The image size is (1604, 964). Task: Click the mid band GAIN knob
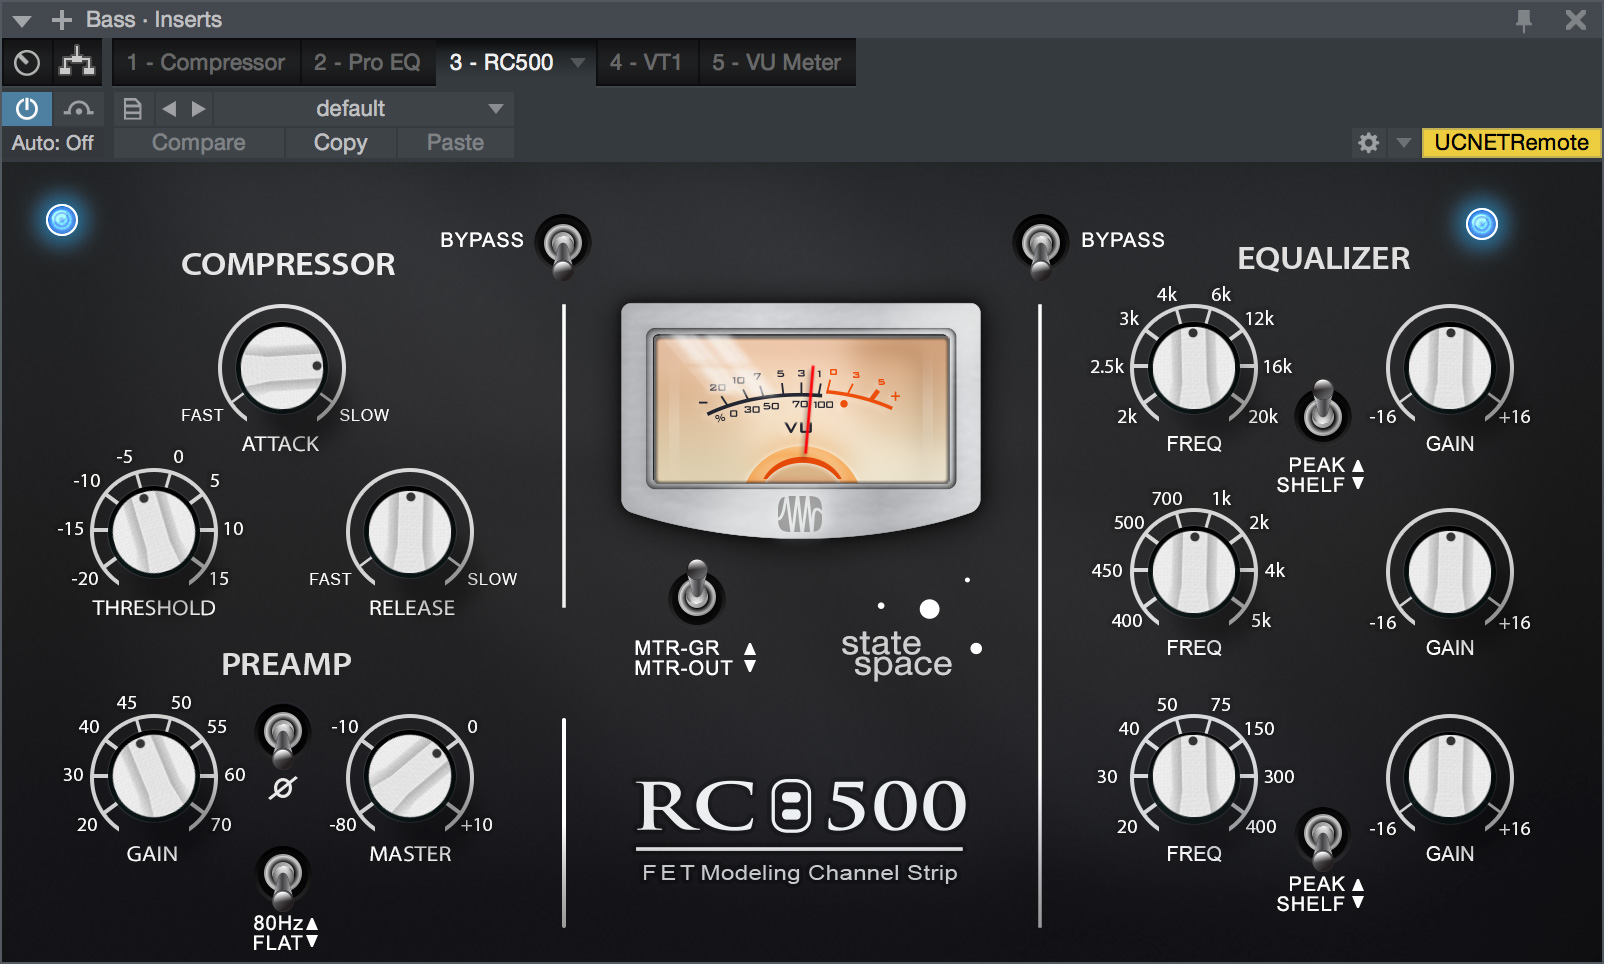click(x=1450, y=572)
